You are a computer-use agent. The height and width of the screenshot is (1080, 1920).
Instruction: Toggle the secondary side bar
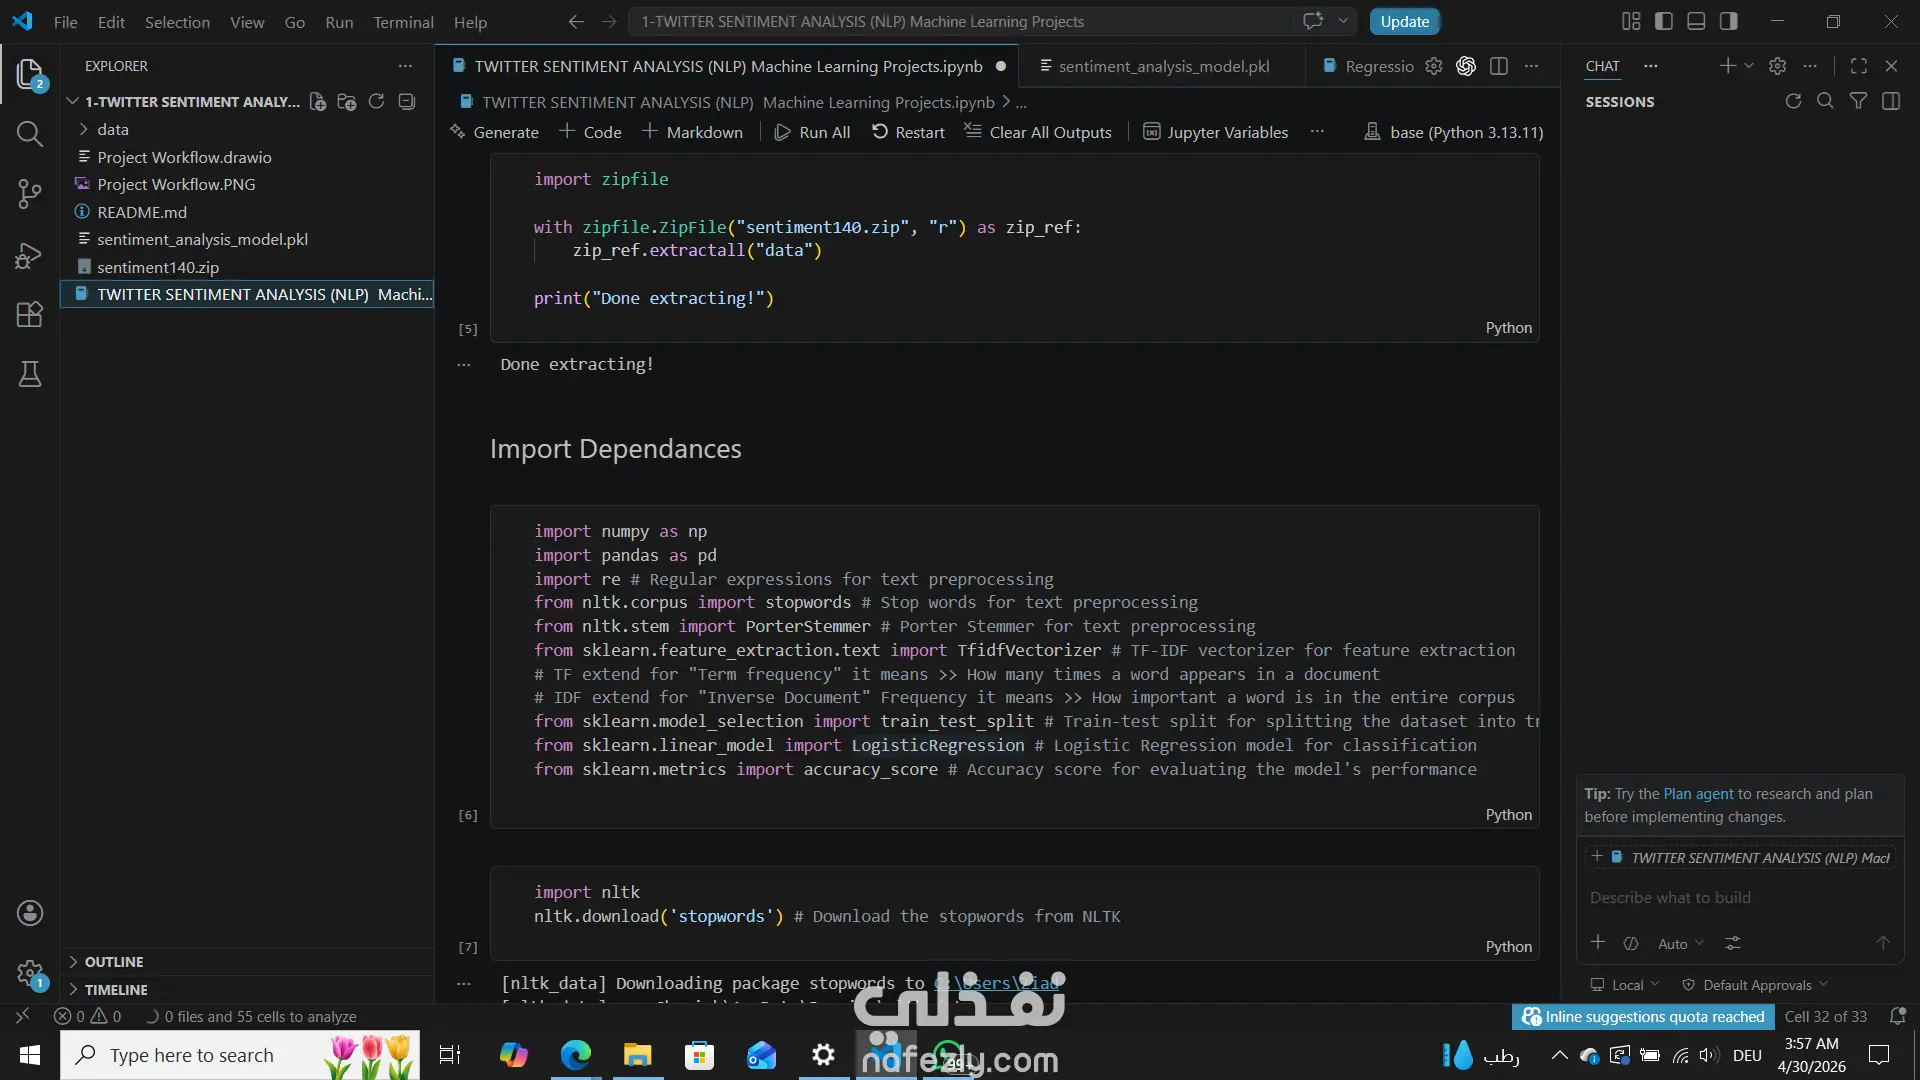click(x=1728, y=21)
